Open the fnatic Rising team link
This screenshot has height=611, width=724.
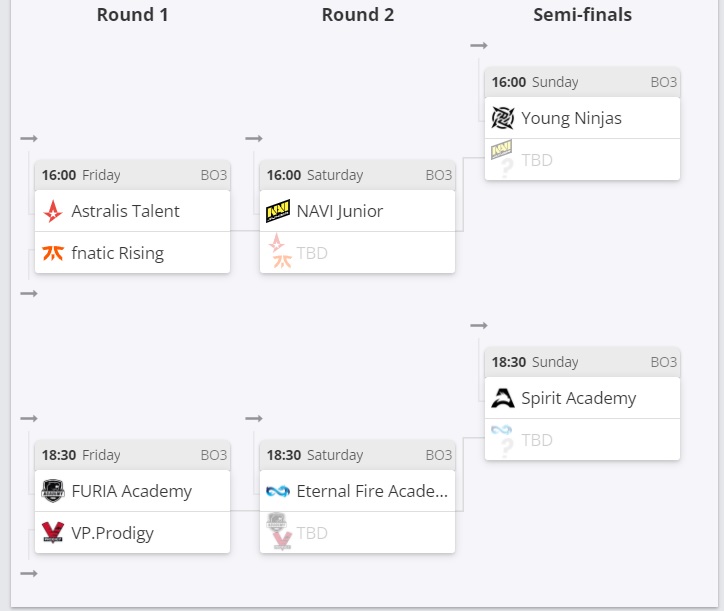tap(117, 253)
